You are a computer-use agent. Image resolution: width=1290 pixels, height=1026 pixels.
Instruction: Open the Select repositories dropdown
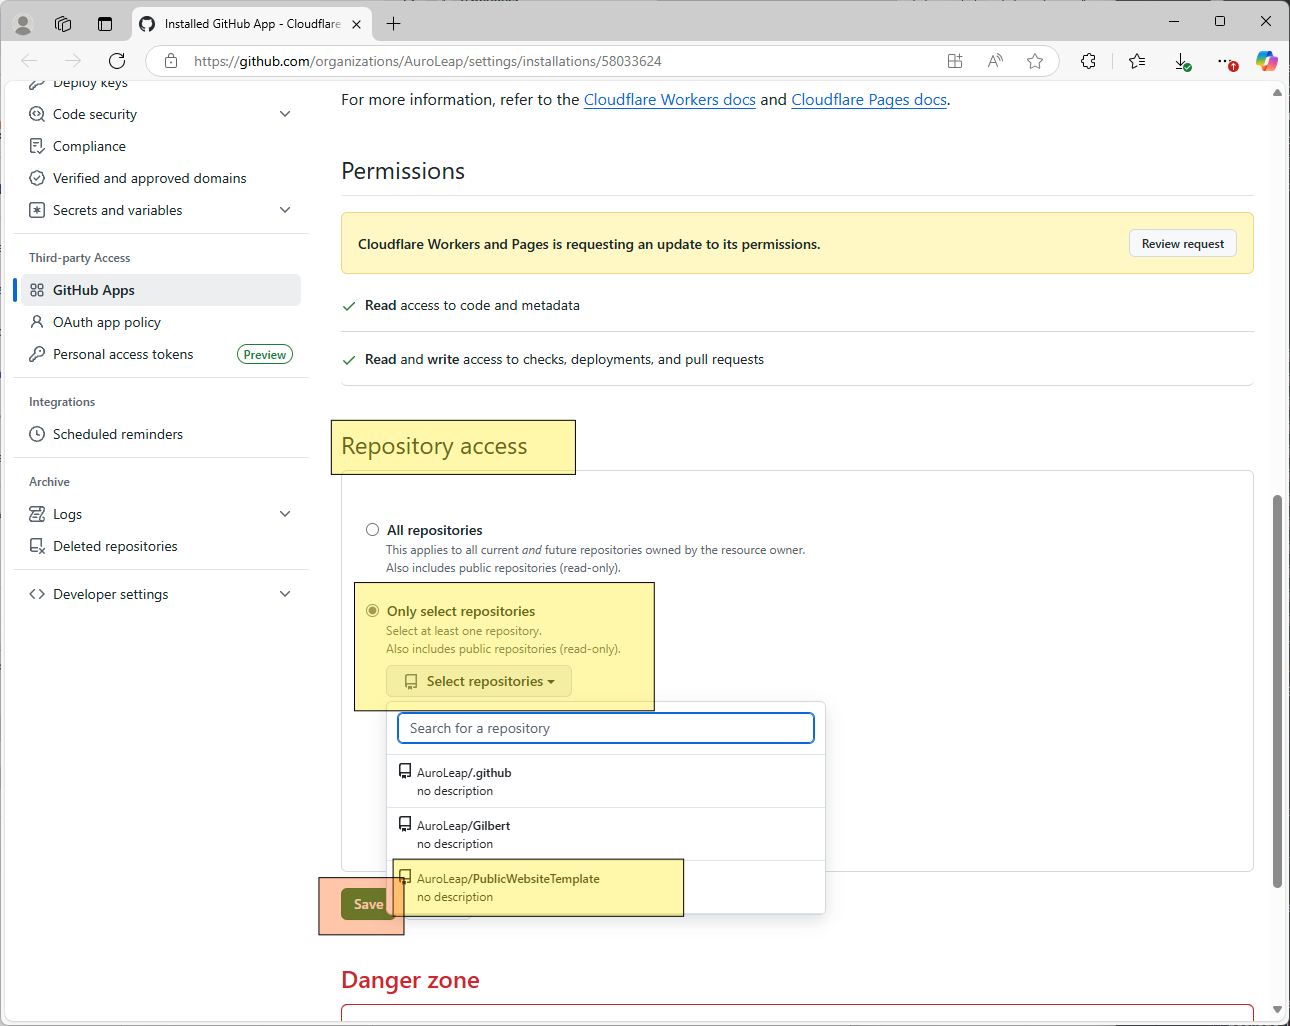pyautogui.click(x=479, y=682)
